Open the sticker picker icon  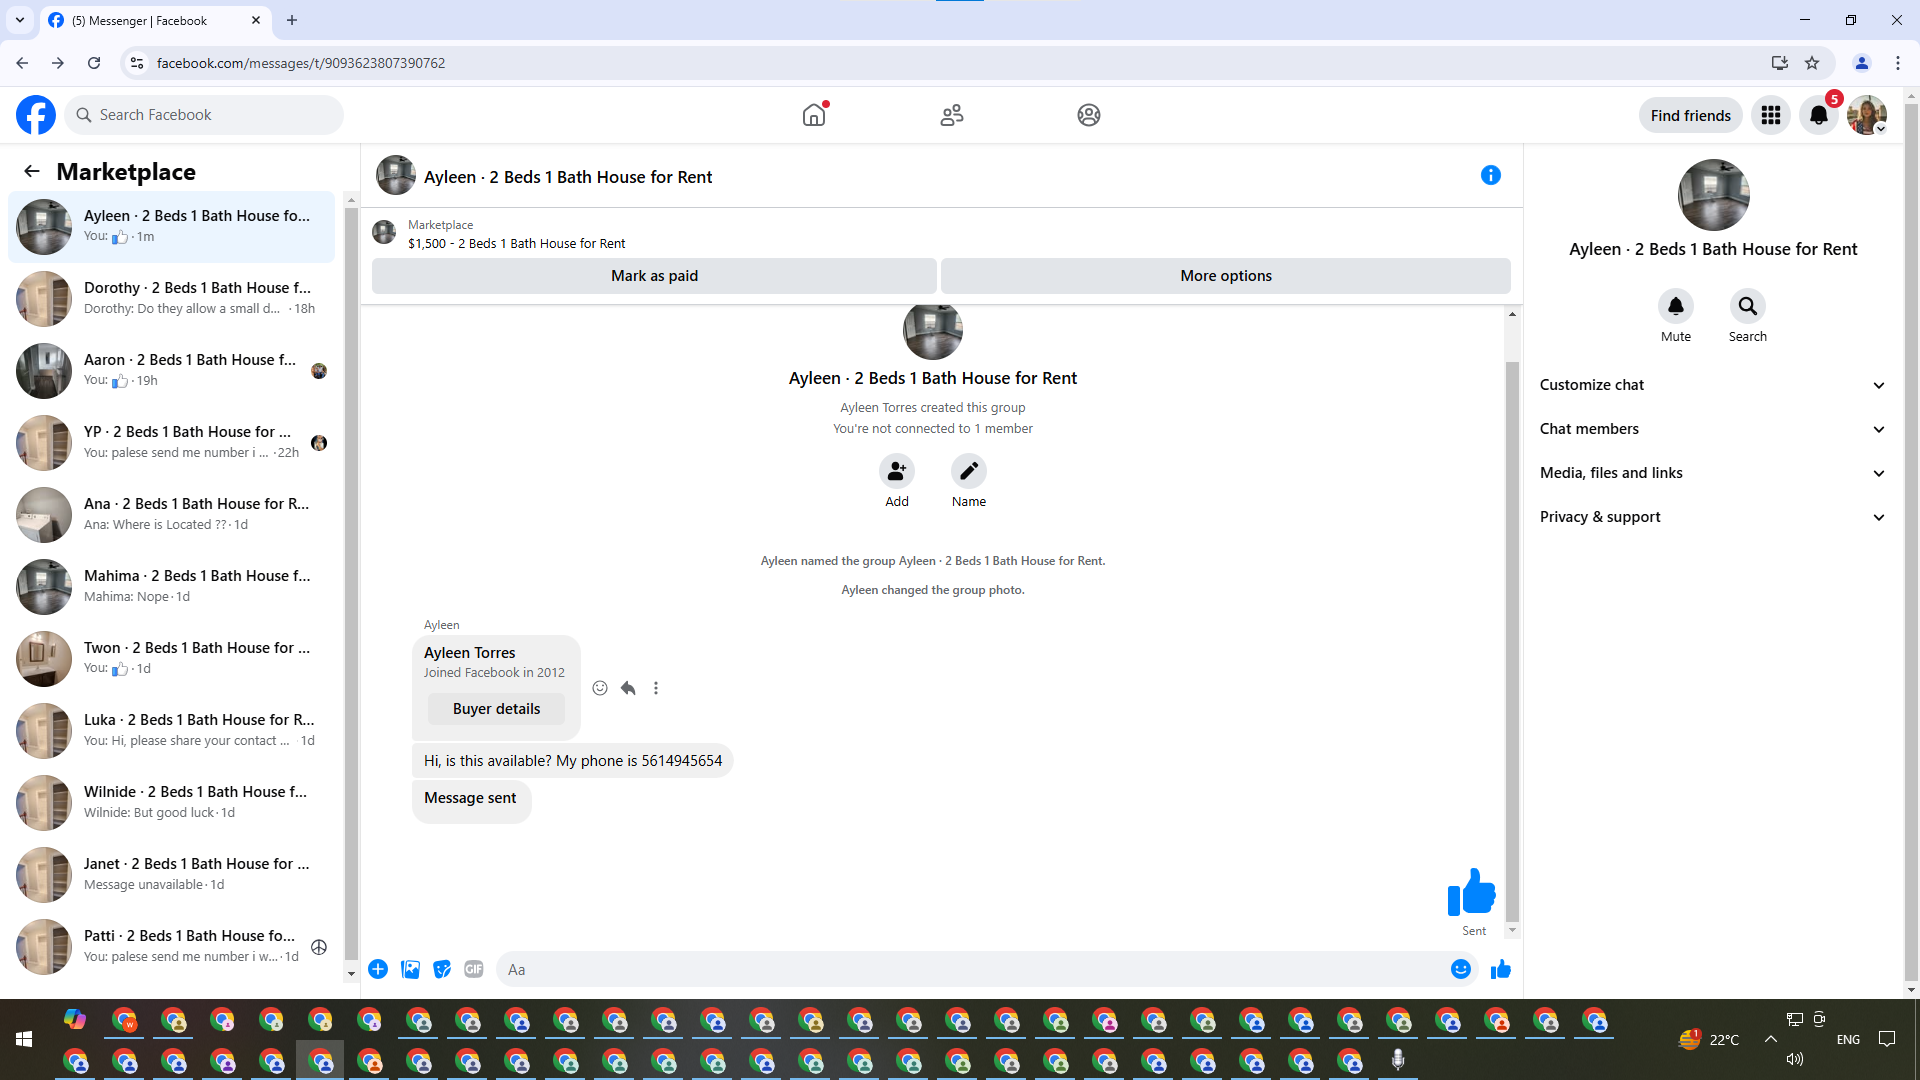point(442,969)
